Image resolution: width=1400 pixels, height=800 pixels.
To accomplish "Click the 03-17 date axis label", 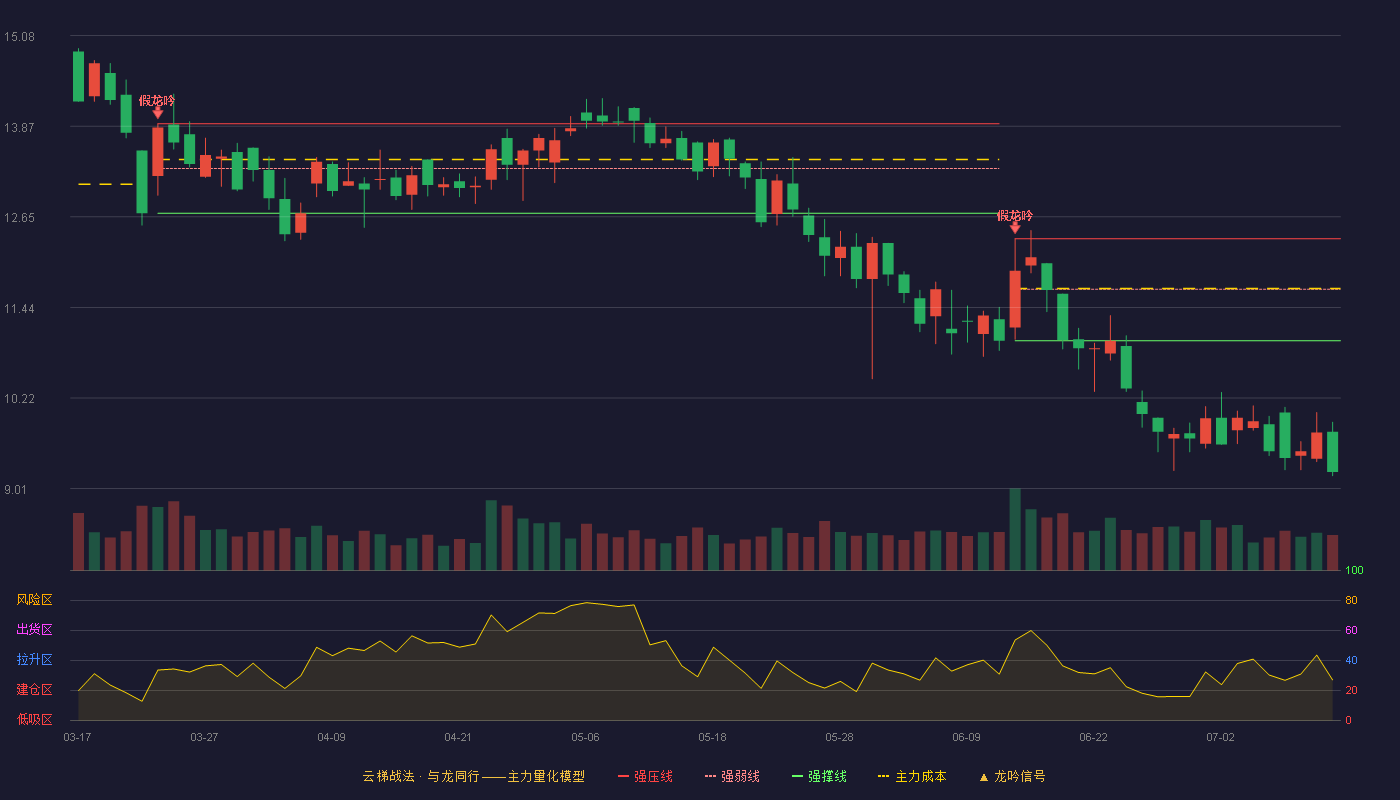I will pyautogui.click(x=77, y=737).
